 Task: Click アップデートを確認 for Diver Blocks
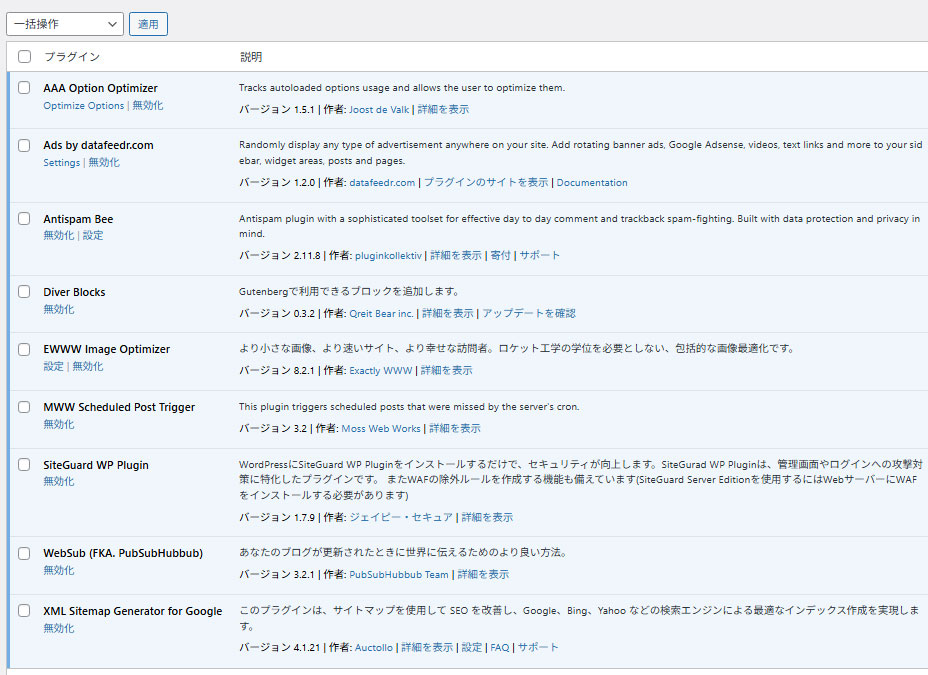tap(529, 313)
